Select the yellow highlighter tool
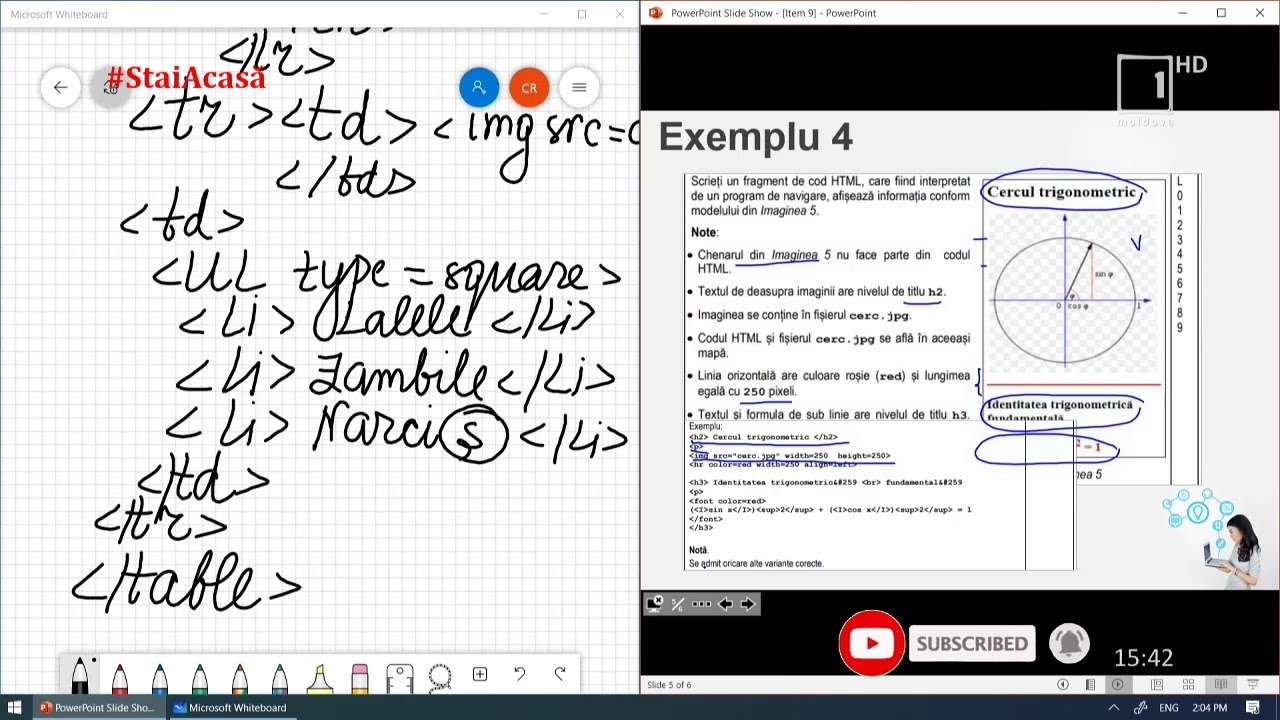1280x720 pixels. point(320,678)
